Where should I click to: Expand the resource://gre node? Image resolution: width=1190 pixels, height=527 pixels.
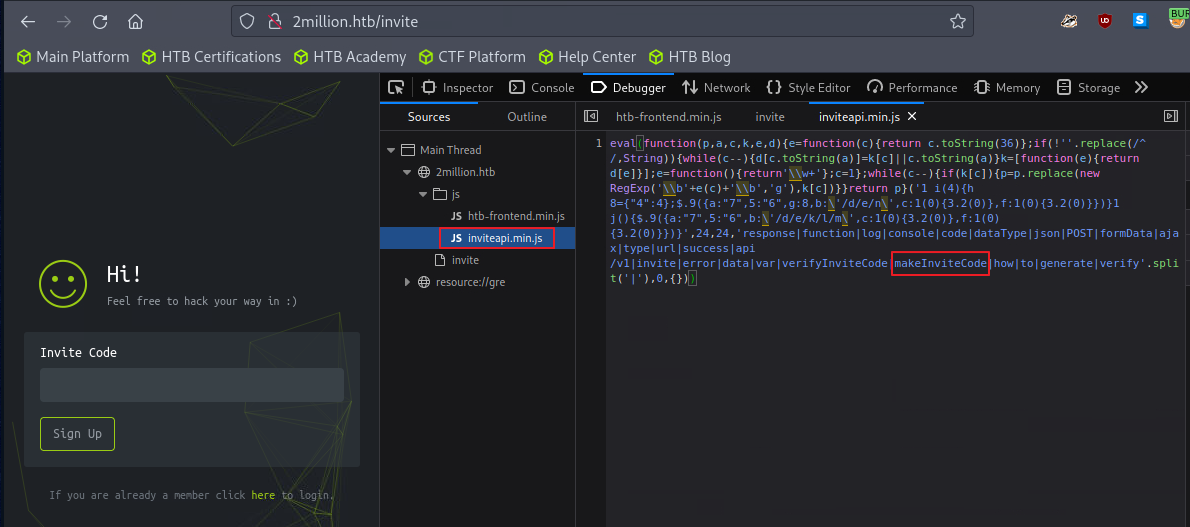click(408, 282)
